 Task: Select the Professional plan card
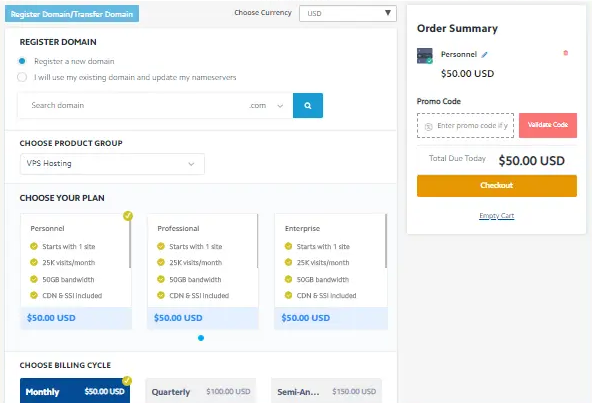click(203, 272)
